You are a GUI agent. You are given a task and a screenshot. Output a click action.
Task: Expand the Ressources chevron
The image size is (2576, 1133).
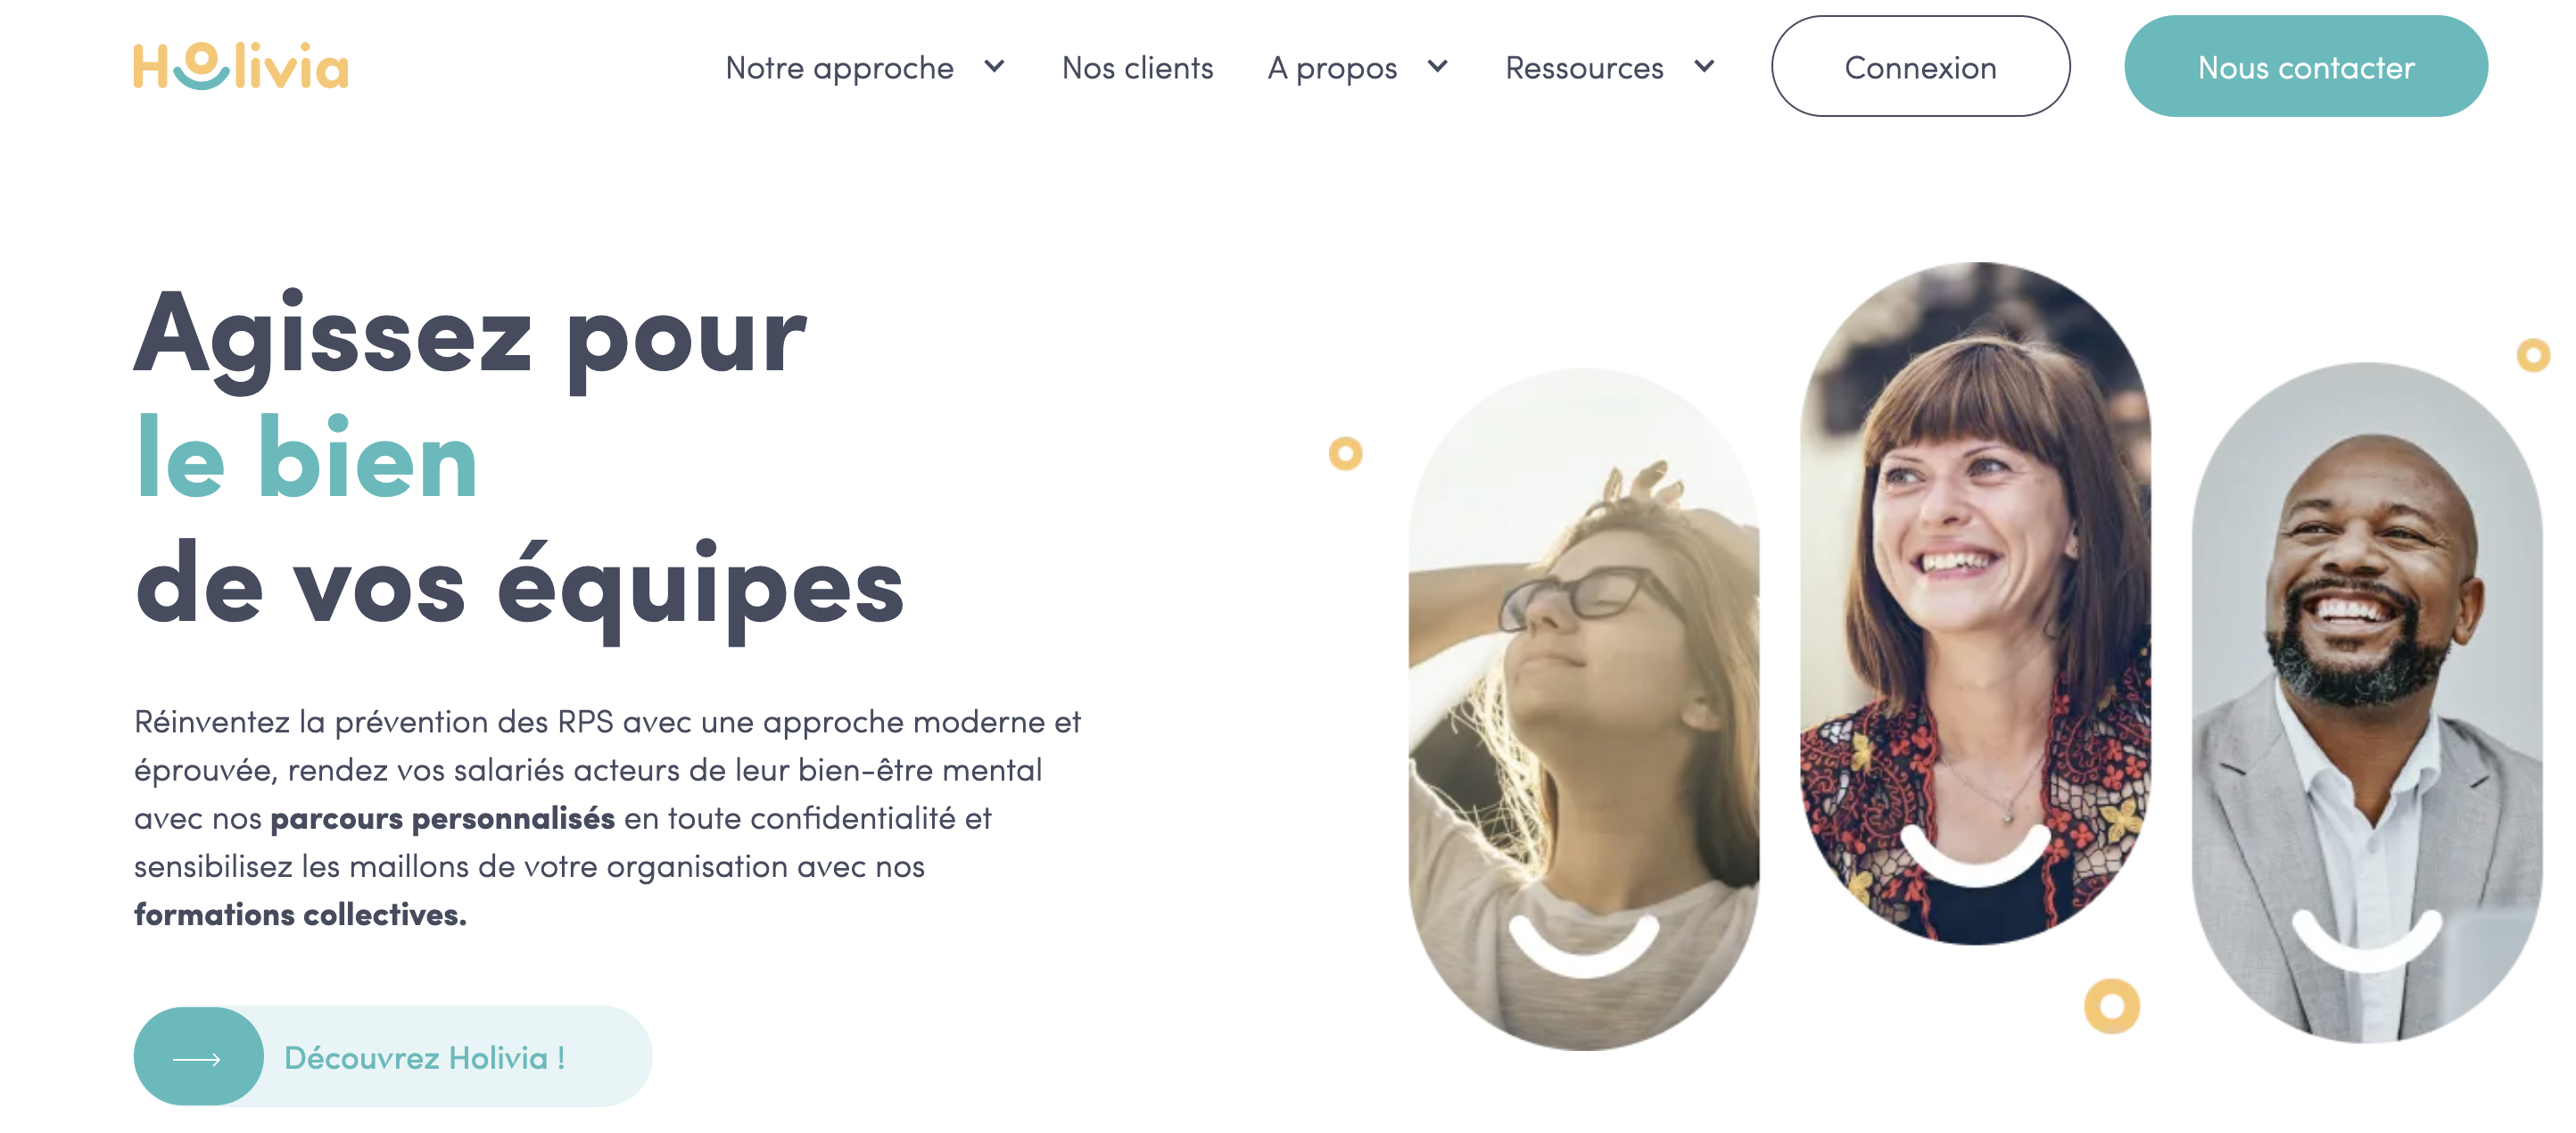pyautogui.click(x=1705, y=66)
